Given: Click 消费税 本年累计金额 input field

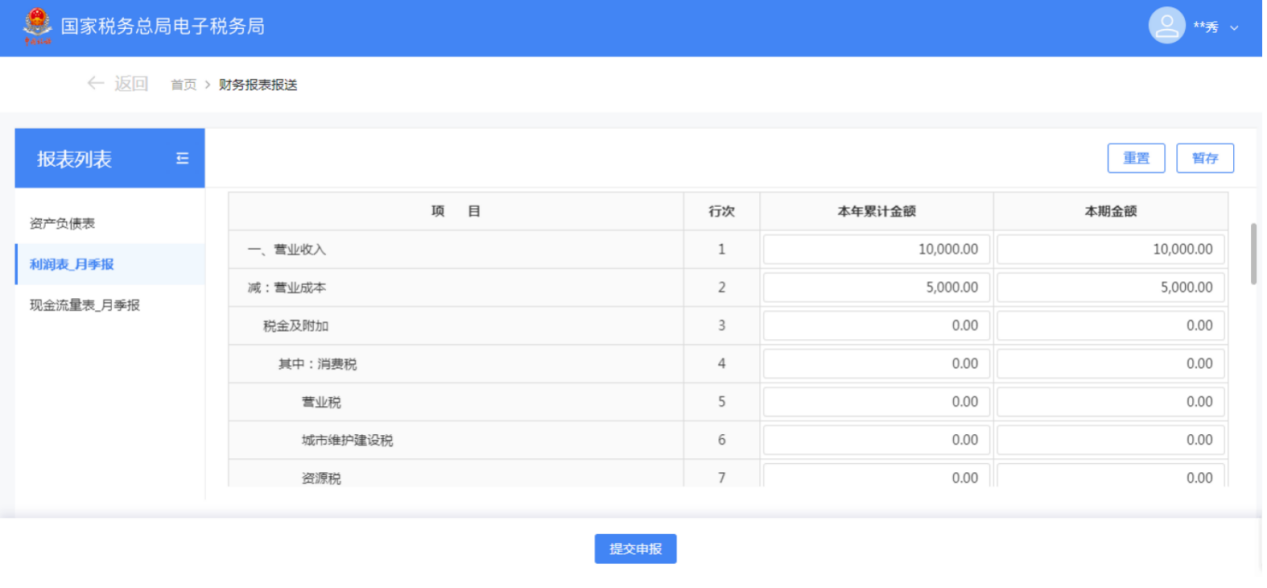Looking at the screenshot, I should [x=876, y=364].
